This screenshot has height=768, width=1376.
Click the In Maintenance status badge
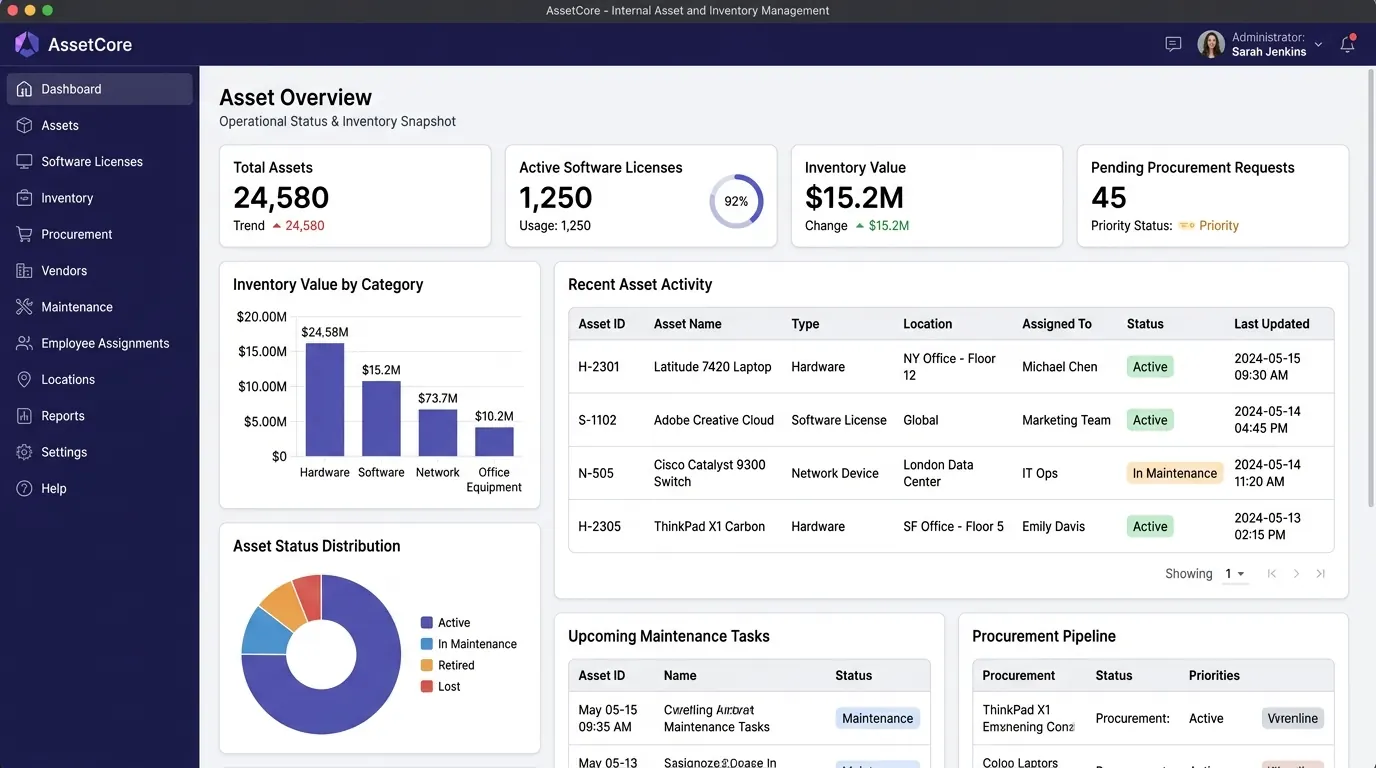(1175, 473)
